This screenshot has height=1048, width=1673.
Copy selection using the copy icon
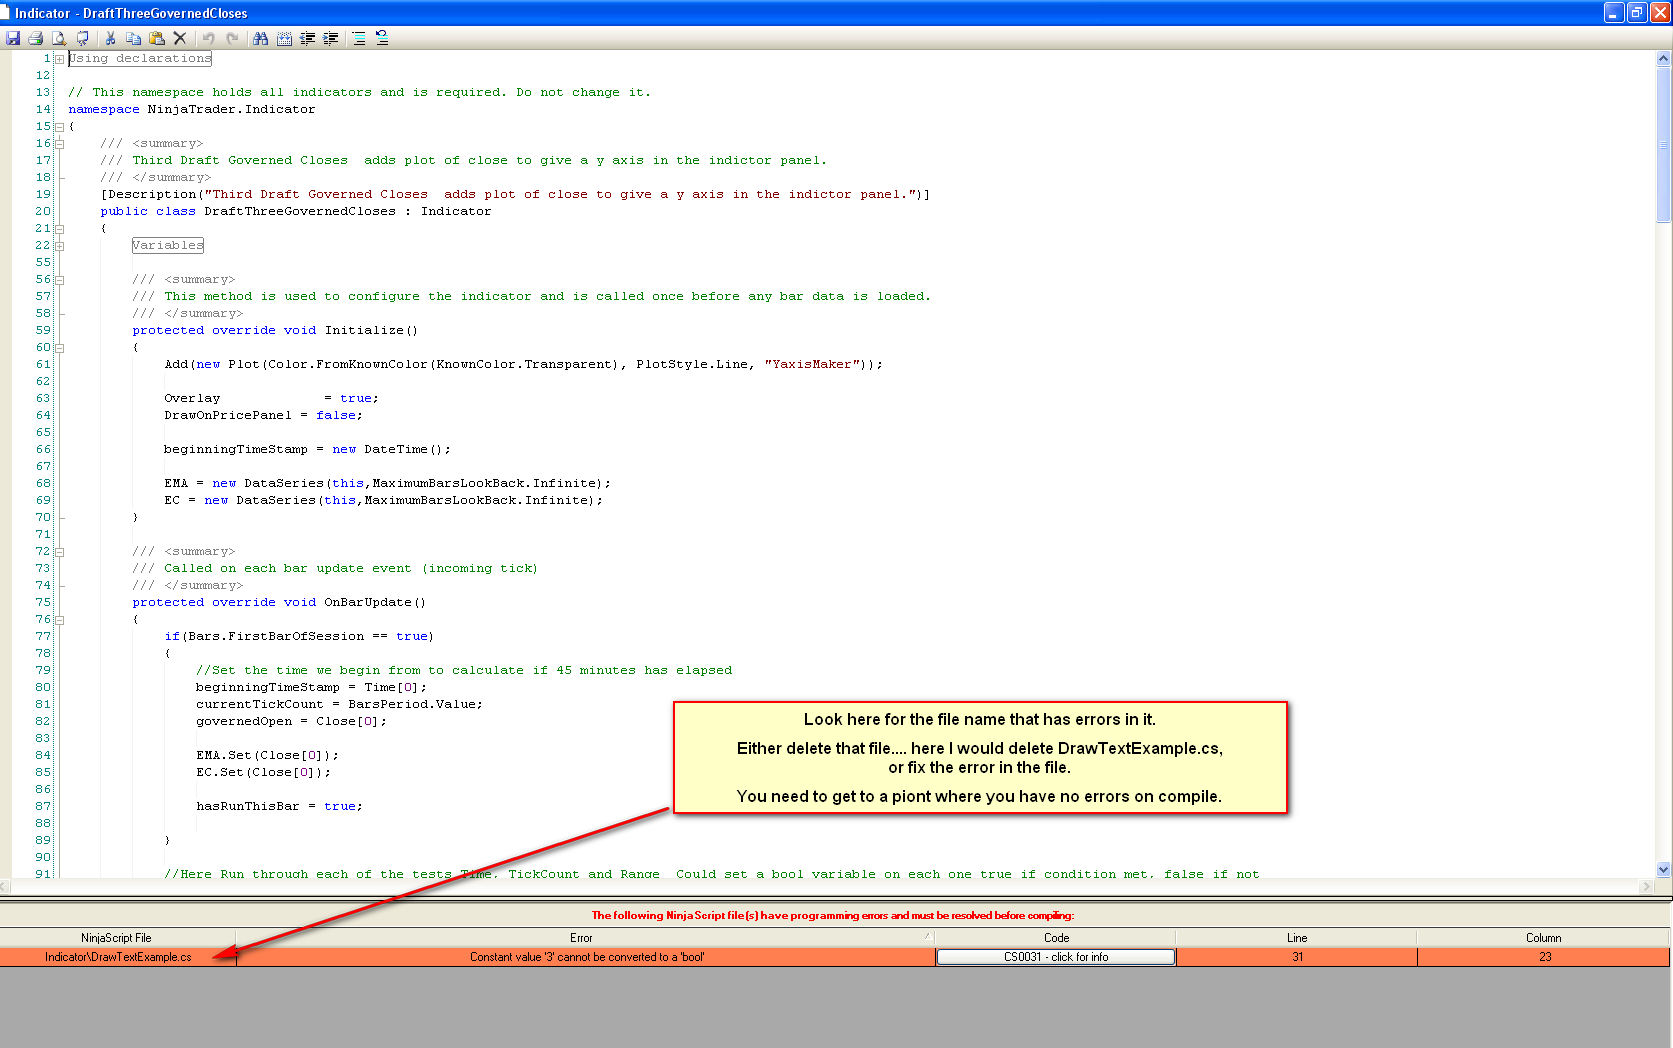coord(133,38)
